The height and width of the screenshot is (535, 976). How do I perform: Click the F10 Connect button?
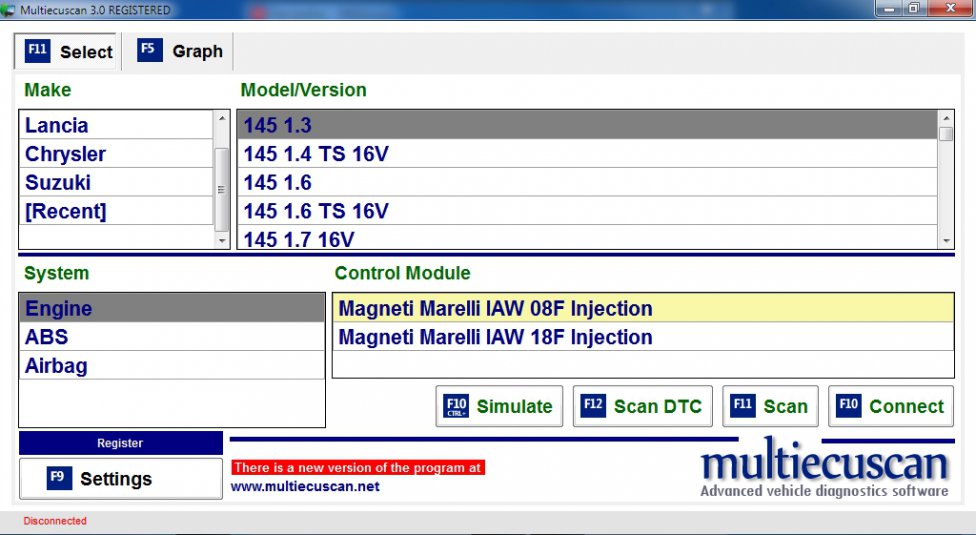click(890, 406)
